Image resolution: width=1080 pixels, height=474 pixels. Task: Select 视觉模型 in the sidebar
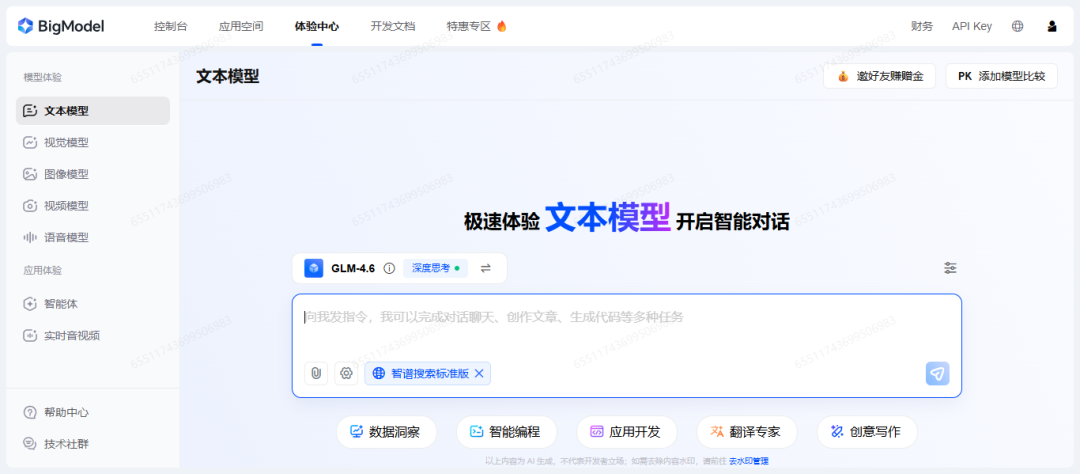pos(93,143)
